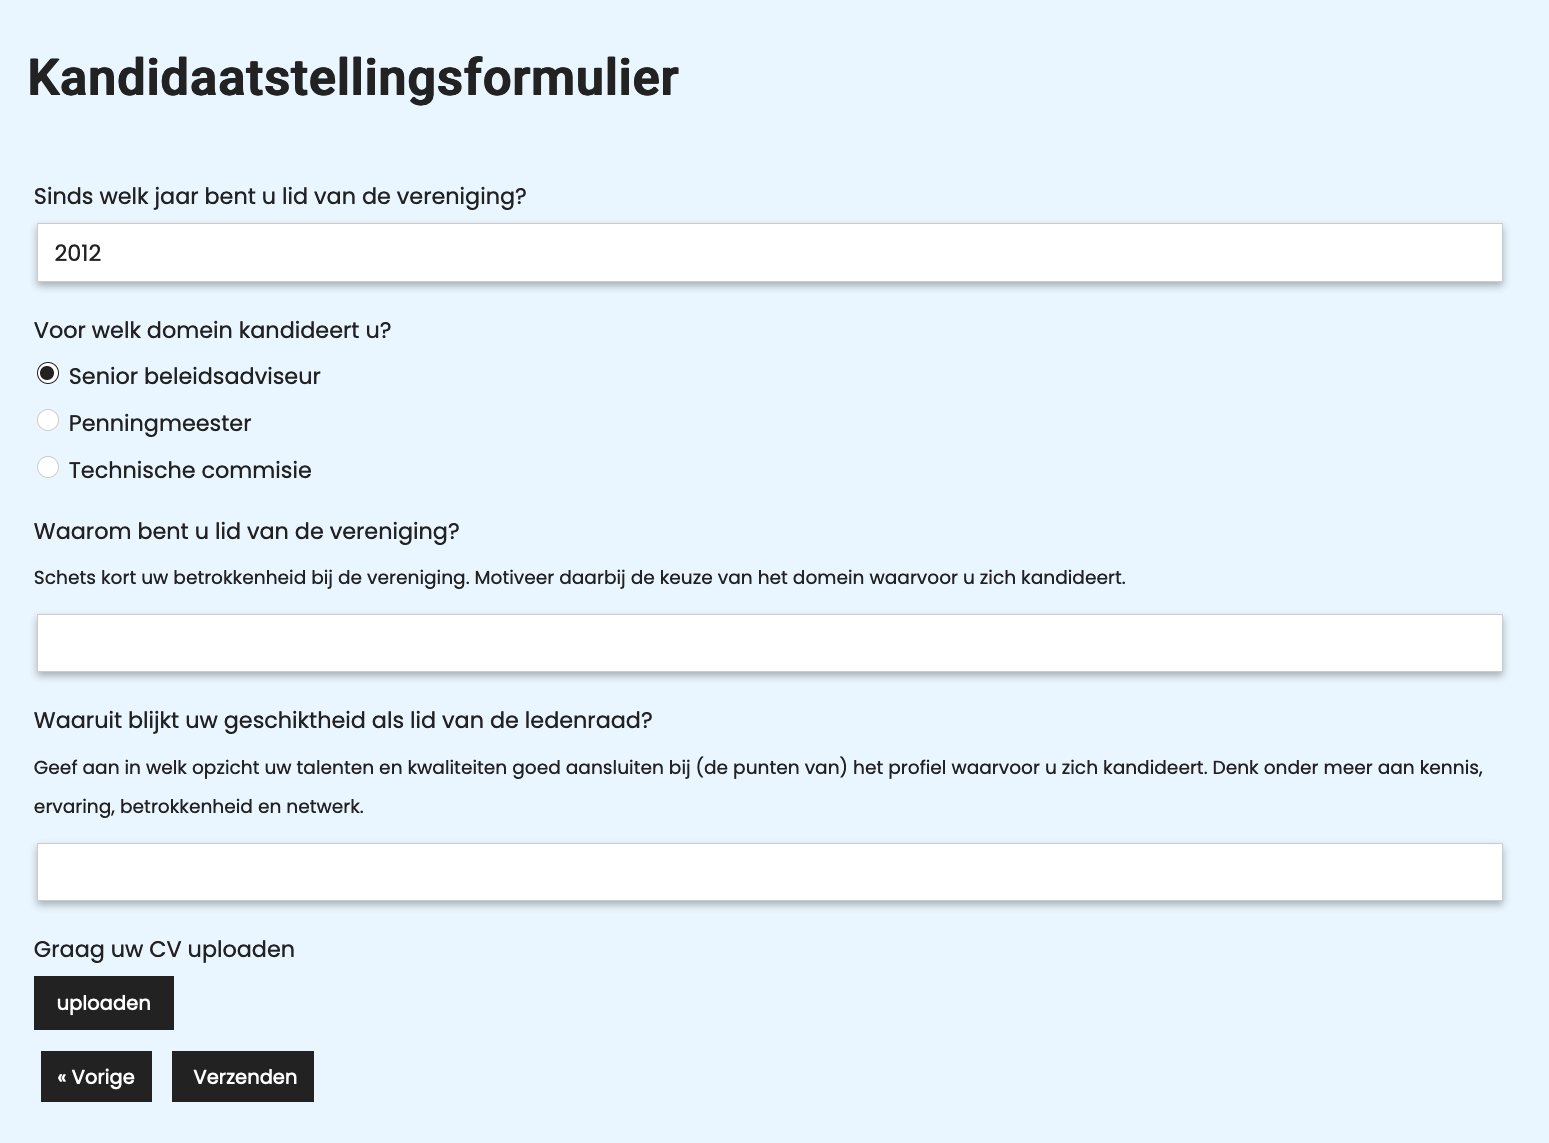Select Technische commisie option
The height and width of the screenshot is (1143, 1549).
click(x=48, y=467)
